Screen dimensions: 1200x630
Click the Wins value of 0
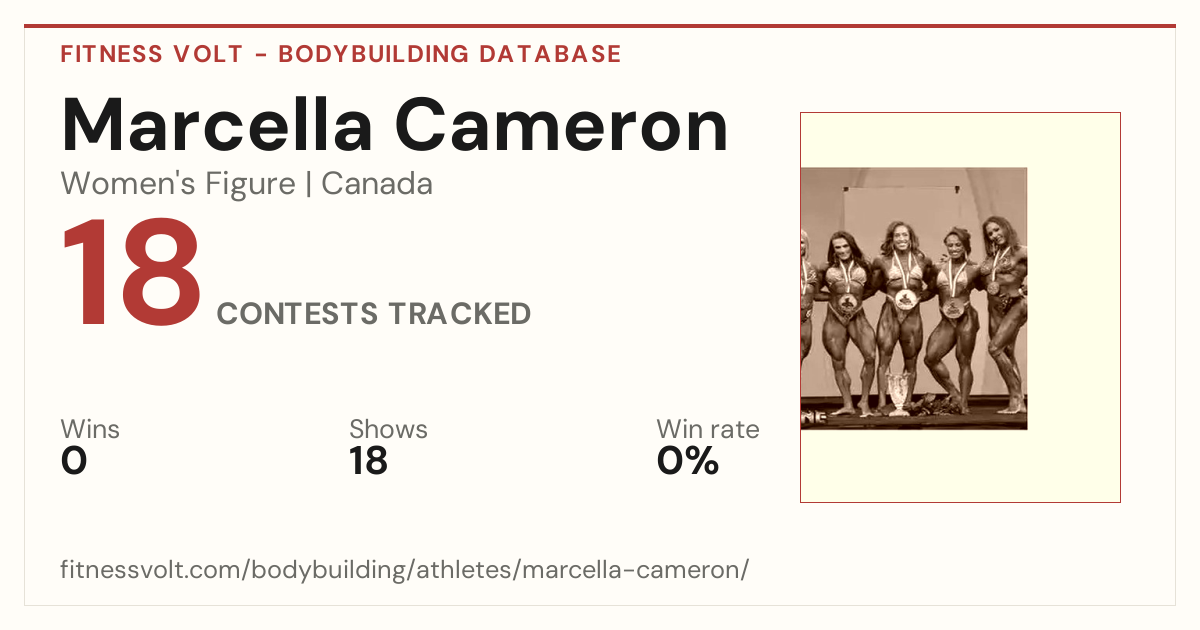(74, 461)
